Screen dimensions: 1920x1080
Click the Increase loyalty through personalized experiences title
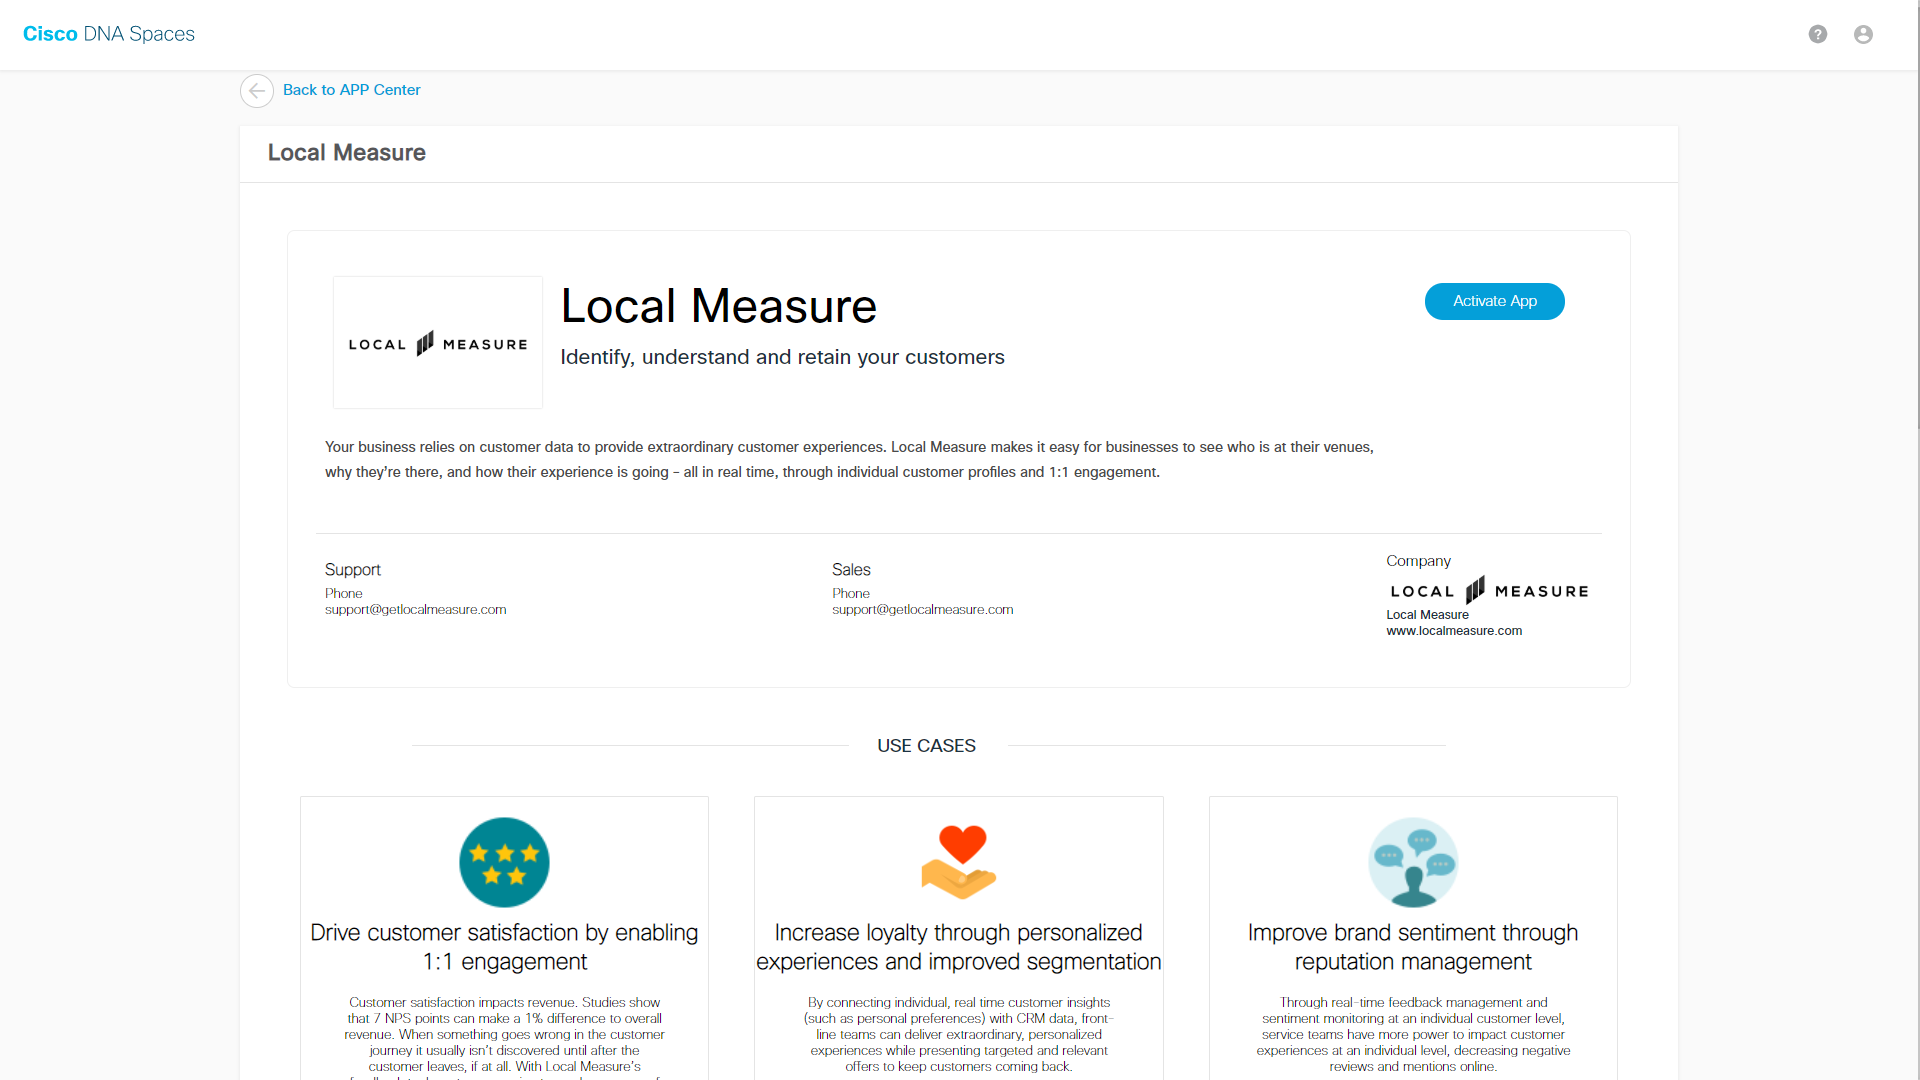pos(959,947)
